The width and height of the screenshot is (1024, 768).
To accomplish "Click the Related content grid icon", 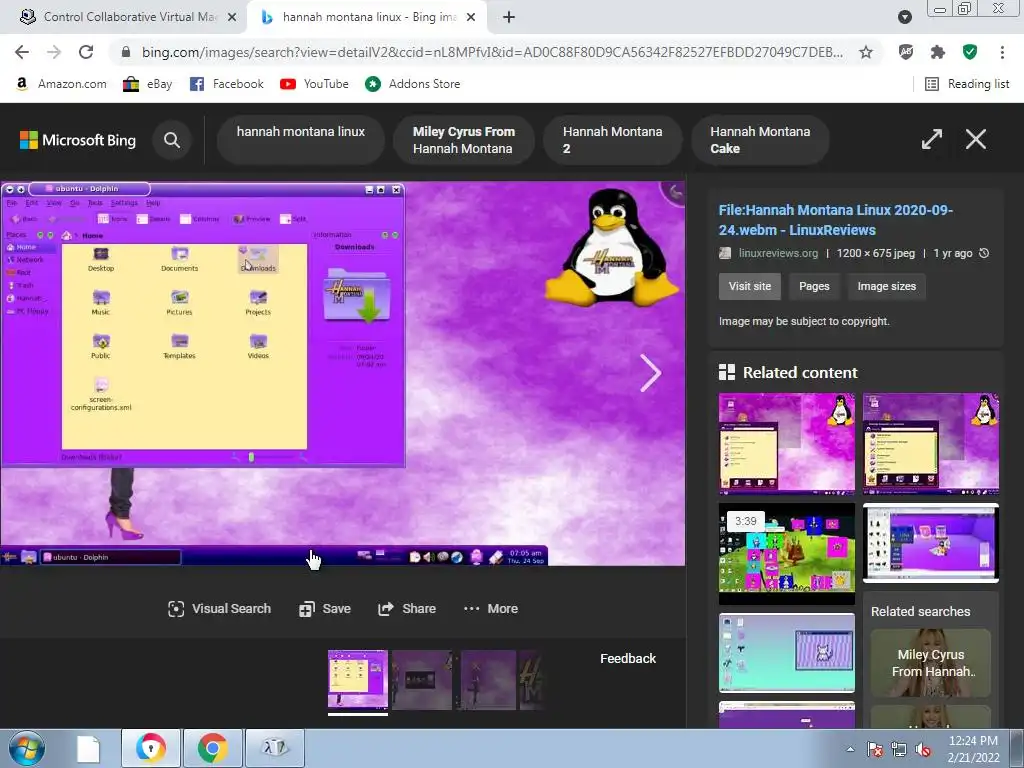I will click(727, 372).
